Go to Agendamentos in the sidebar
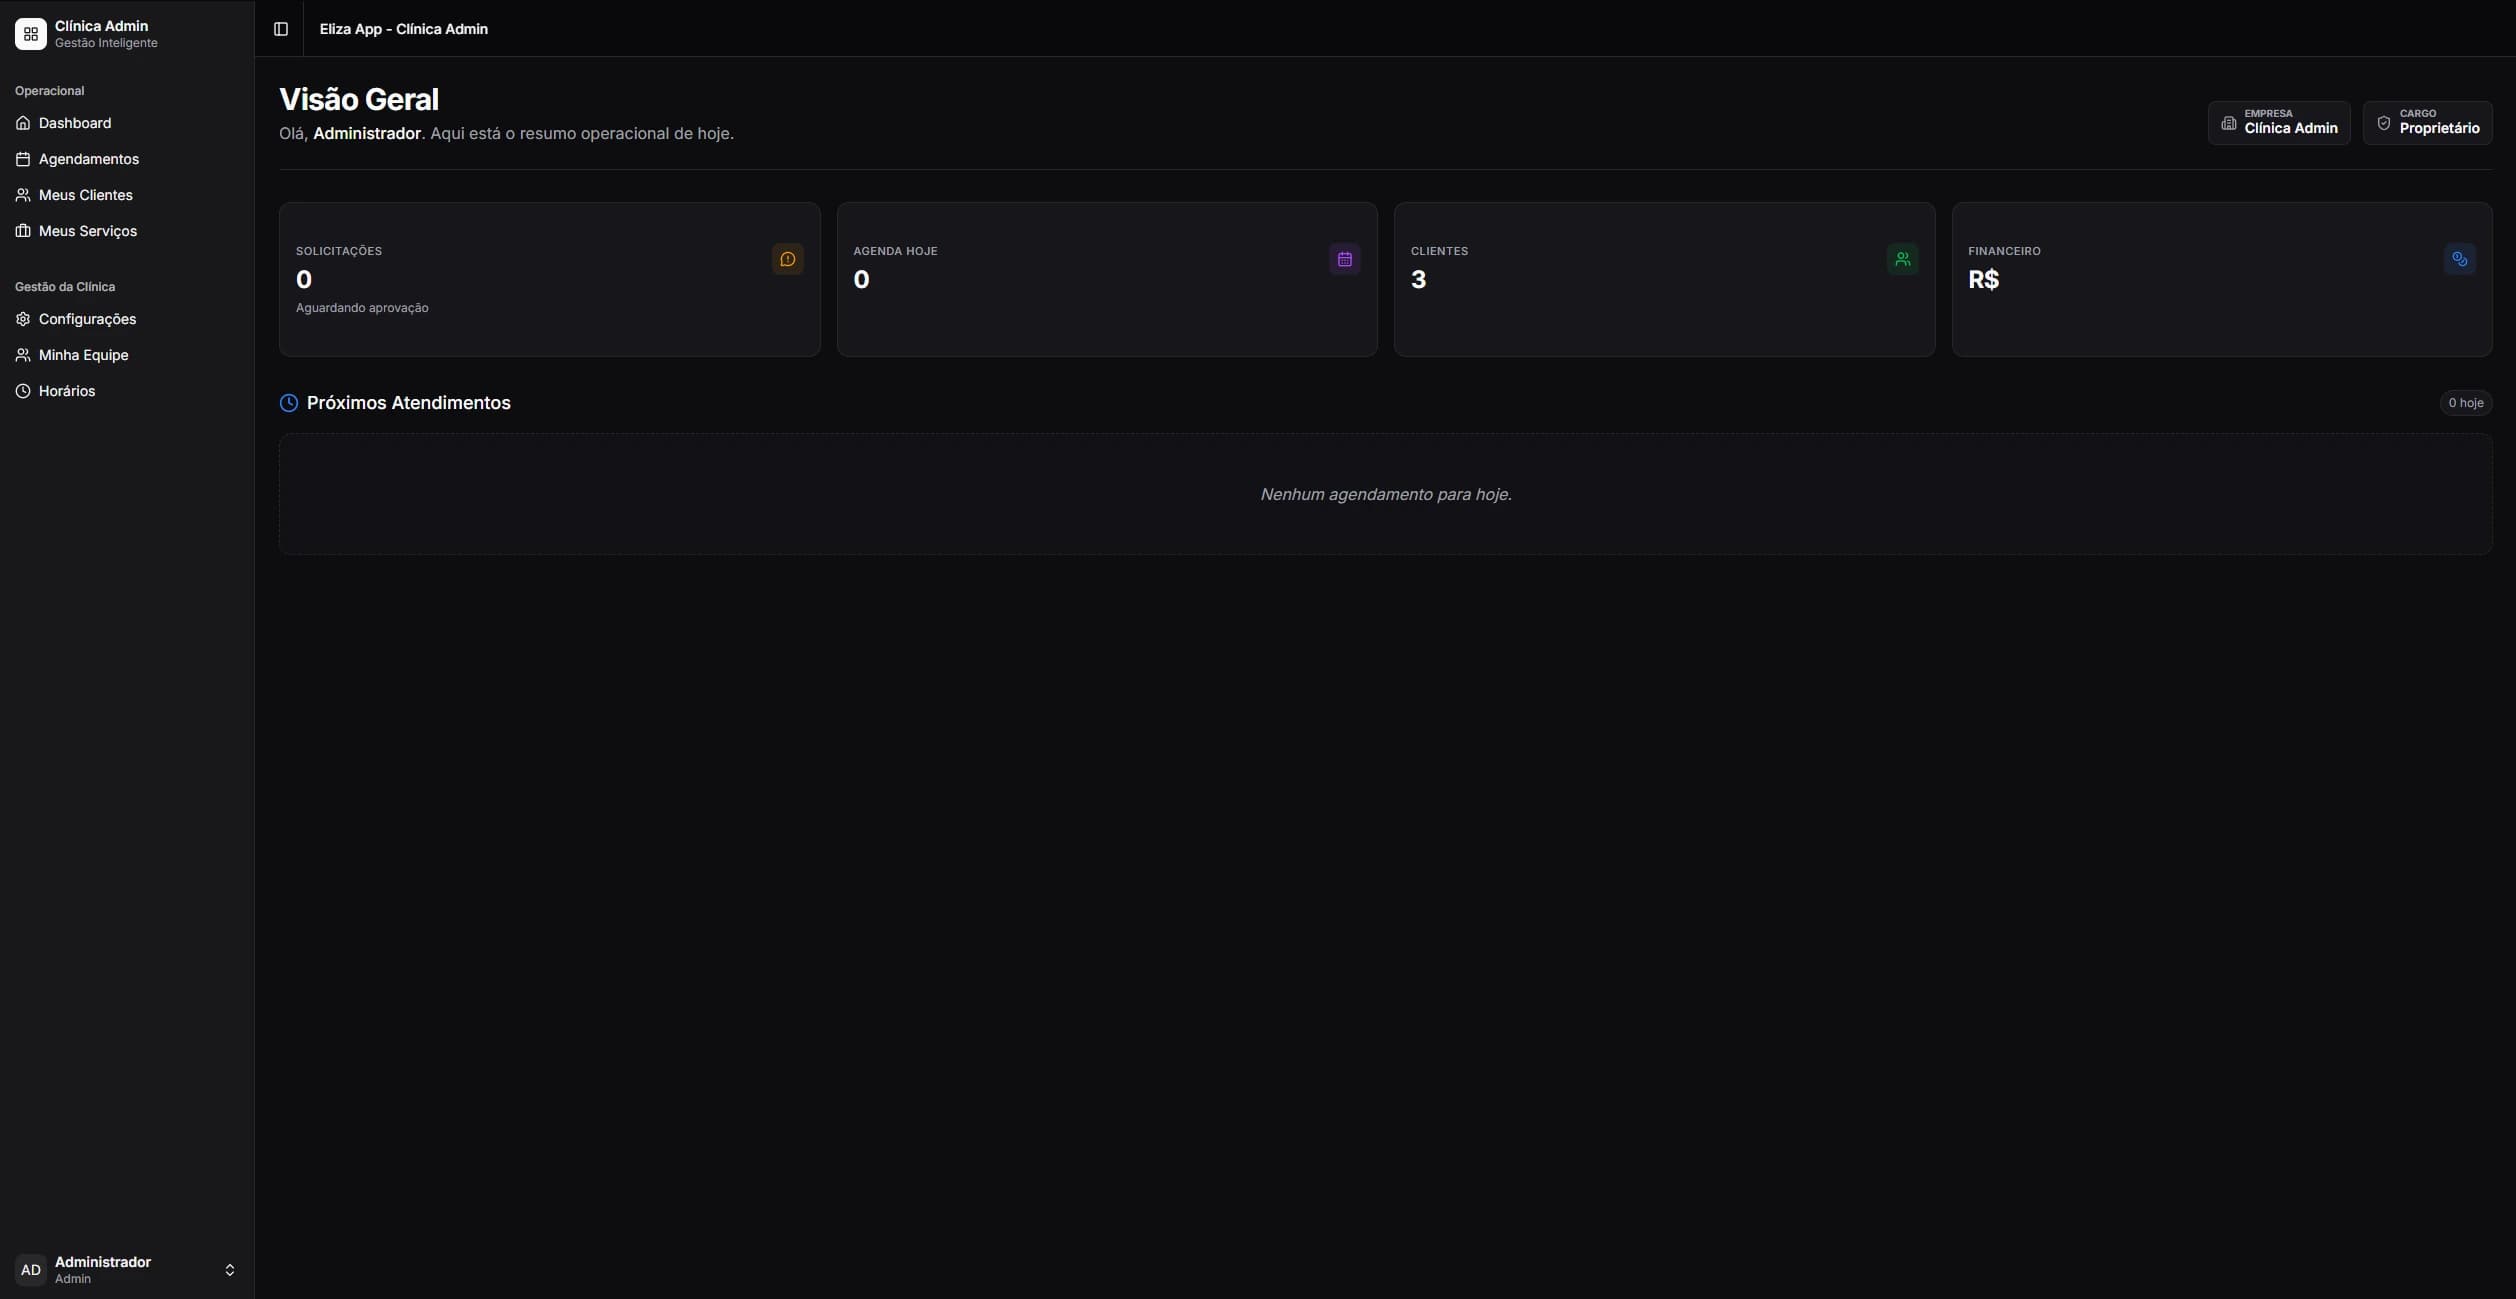The image size is (2516, 1299). tap(88, 159)
